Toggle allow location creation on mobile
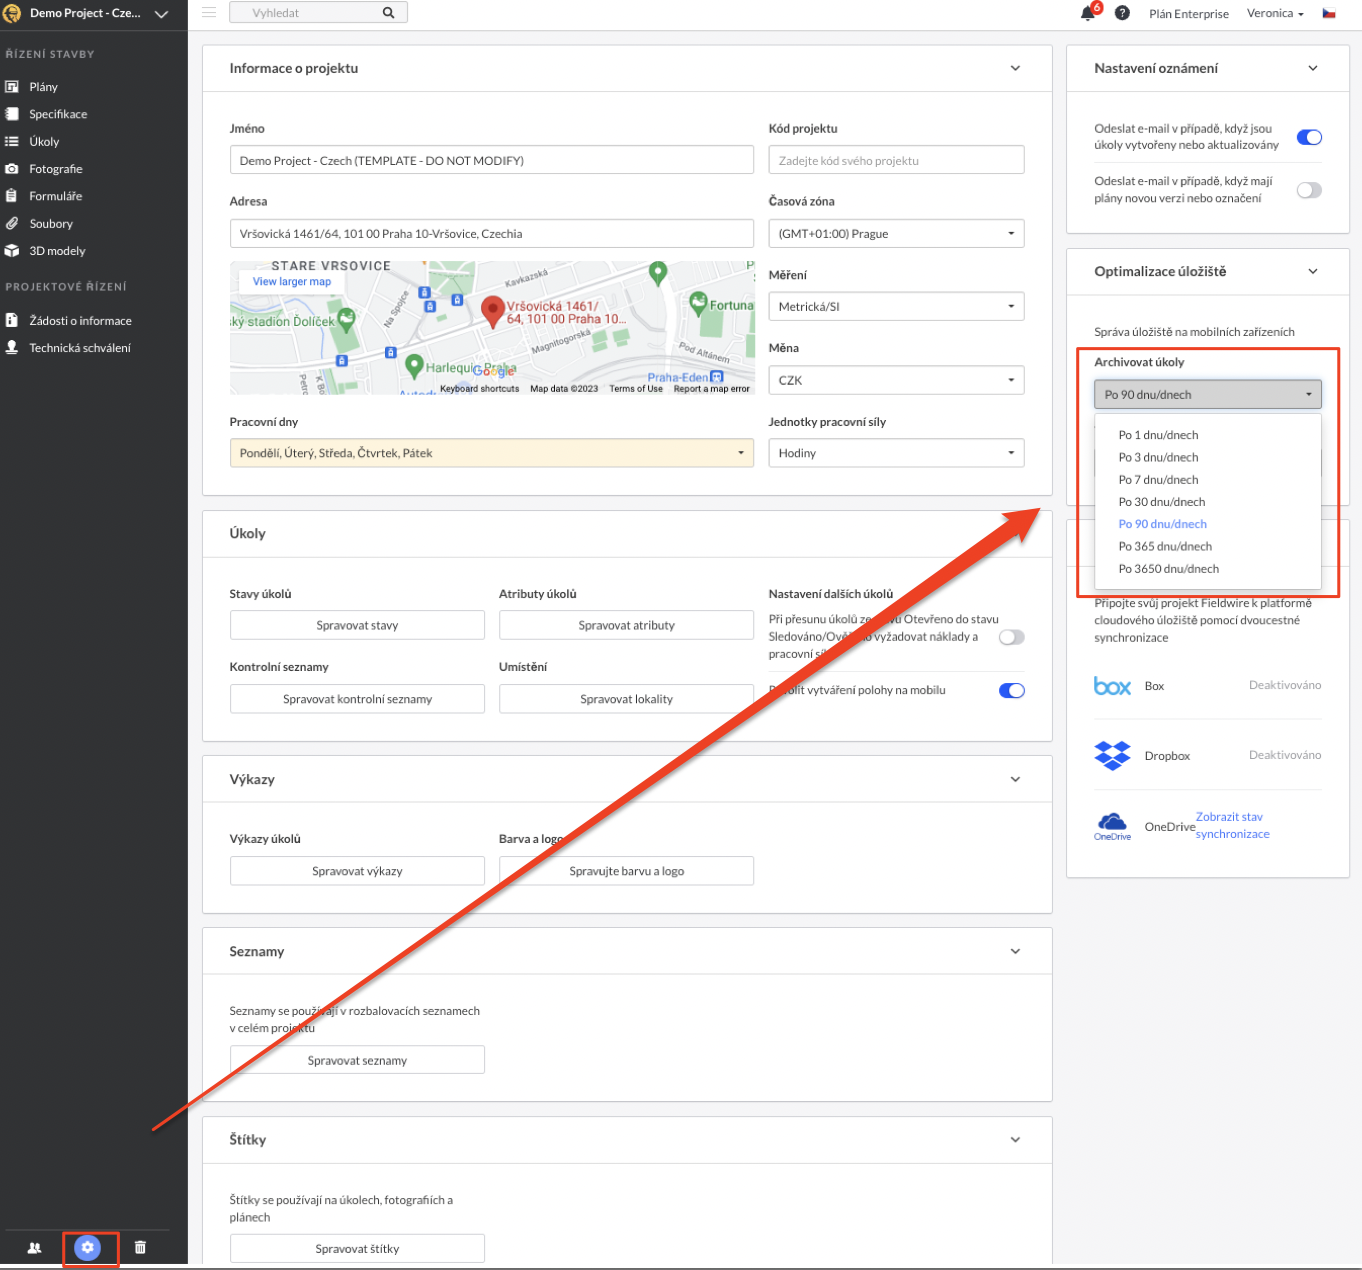Viewport: 1362px width, 1270px height. (1011, 690)
